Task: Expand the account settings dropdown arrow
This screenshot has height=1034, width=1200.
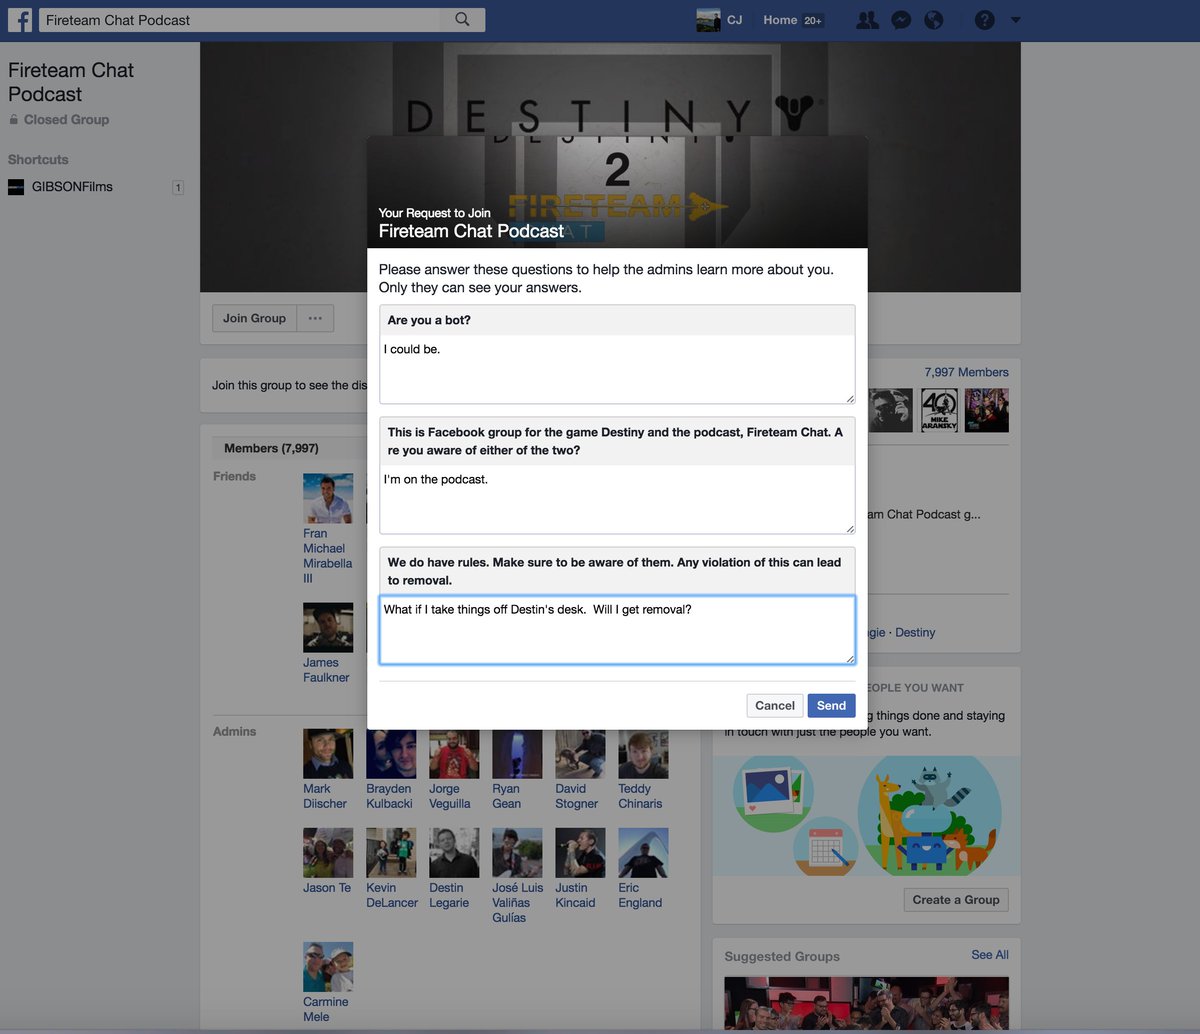Action: (1016, 20)
